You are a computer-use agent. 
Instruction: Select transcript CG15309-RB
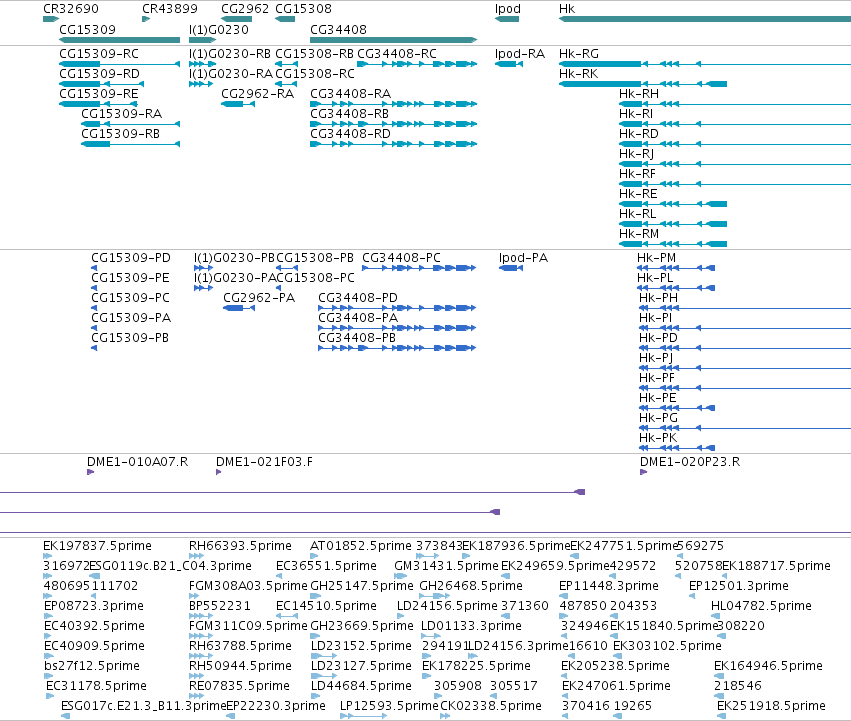[120, 134]
